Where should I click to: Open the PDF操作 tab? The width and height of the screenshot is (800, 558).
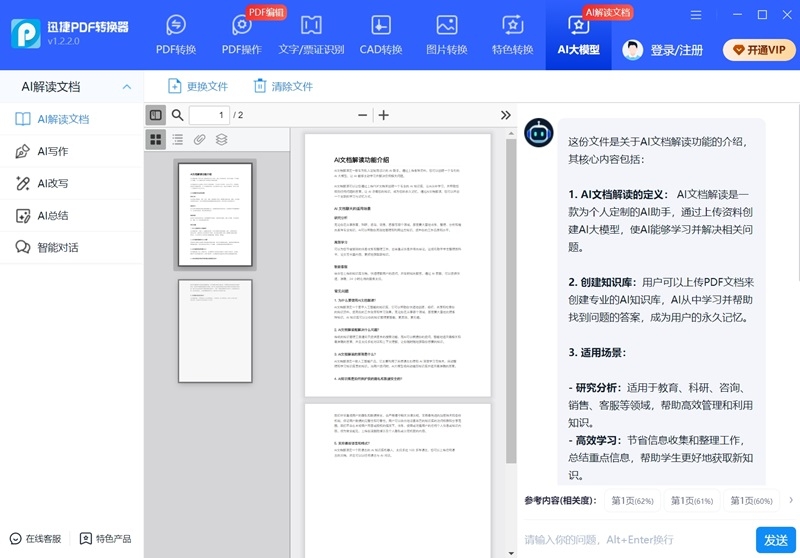[x=241, y=35]
